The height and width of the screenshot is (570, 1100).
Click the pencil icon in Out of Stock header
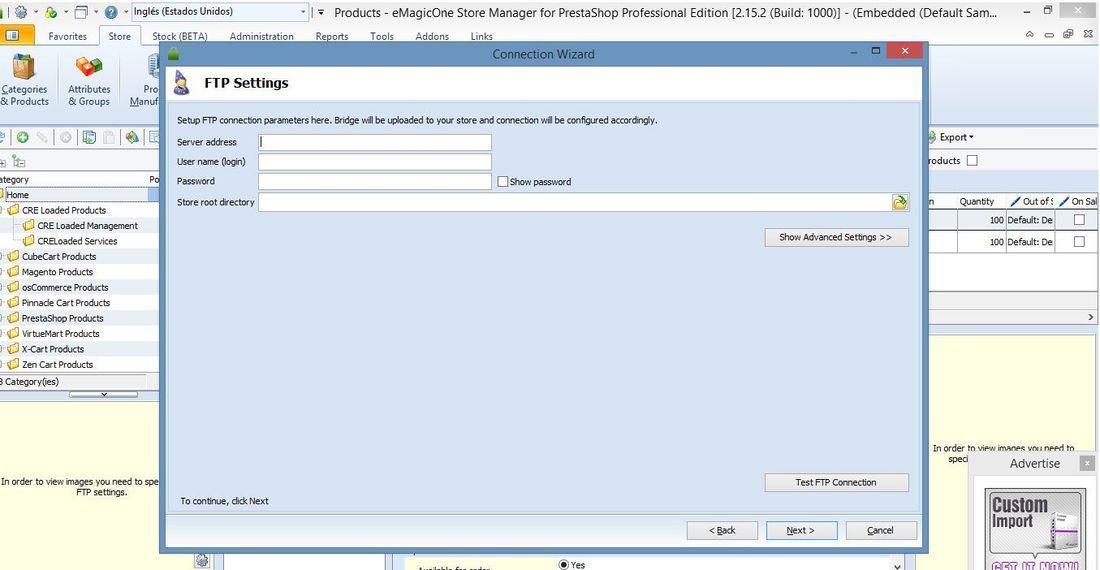pyautogui.click(x=1015, y=201)
